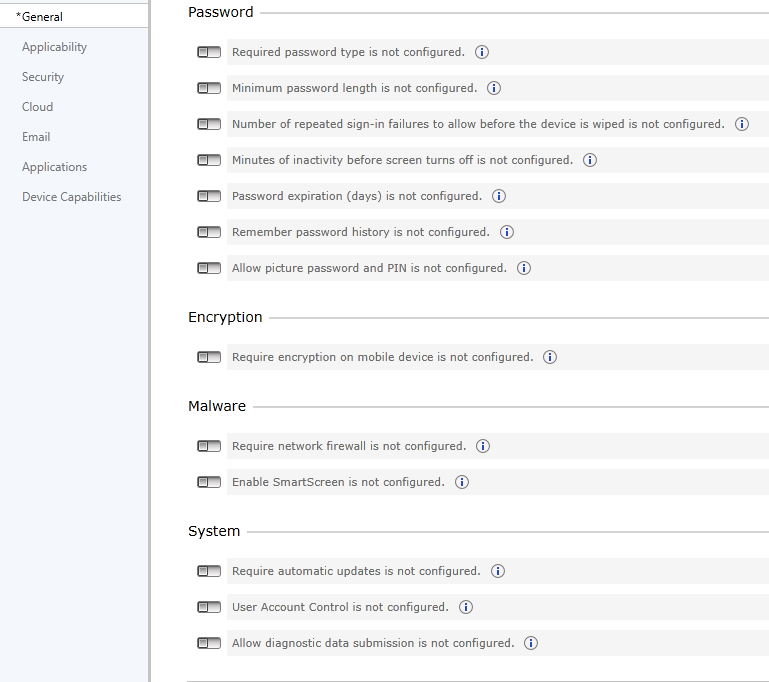
Task: Switch to the Security section
Action: [43, 77]
